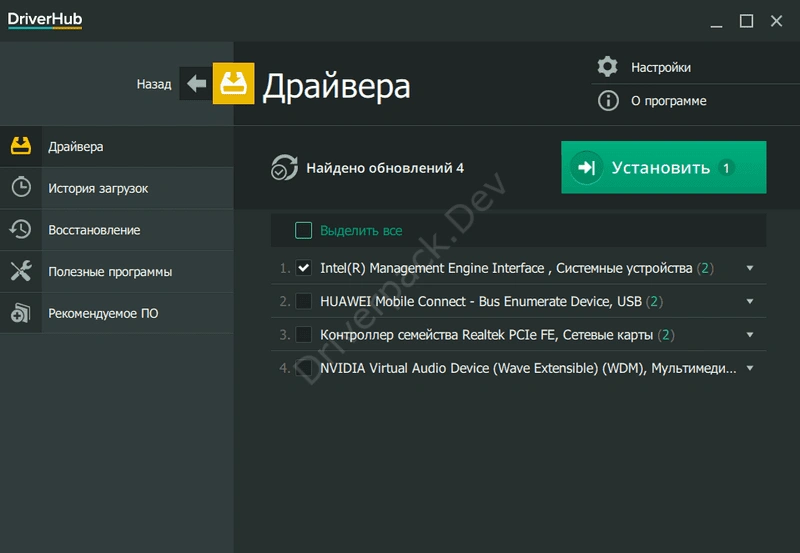Check the NVIDIA Virtual Audio Device box

tap(304, 368)
